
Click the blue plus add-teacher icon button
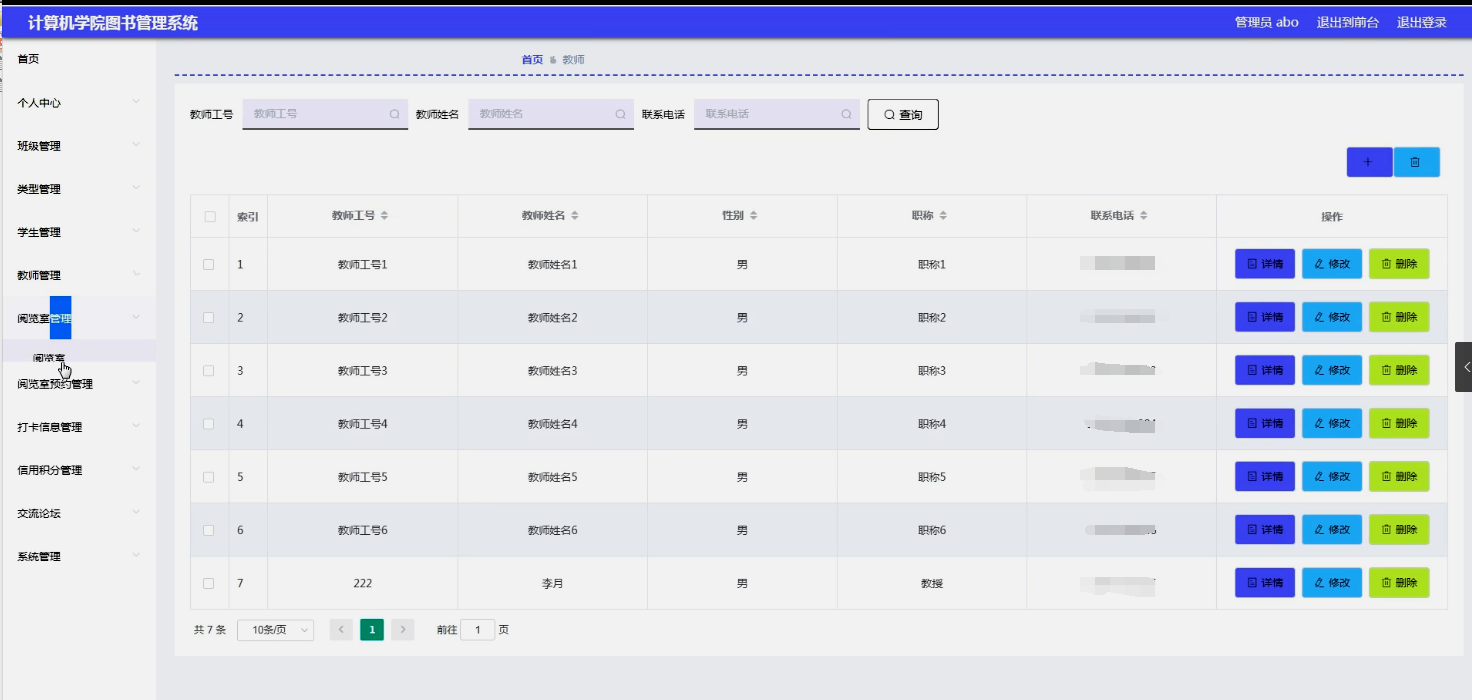click(x=1369, y=162)
